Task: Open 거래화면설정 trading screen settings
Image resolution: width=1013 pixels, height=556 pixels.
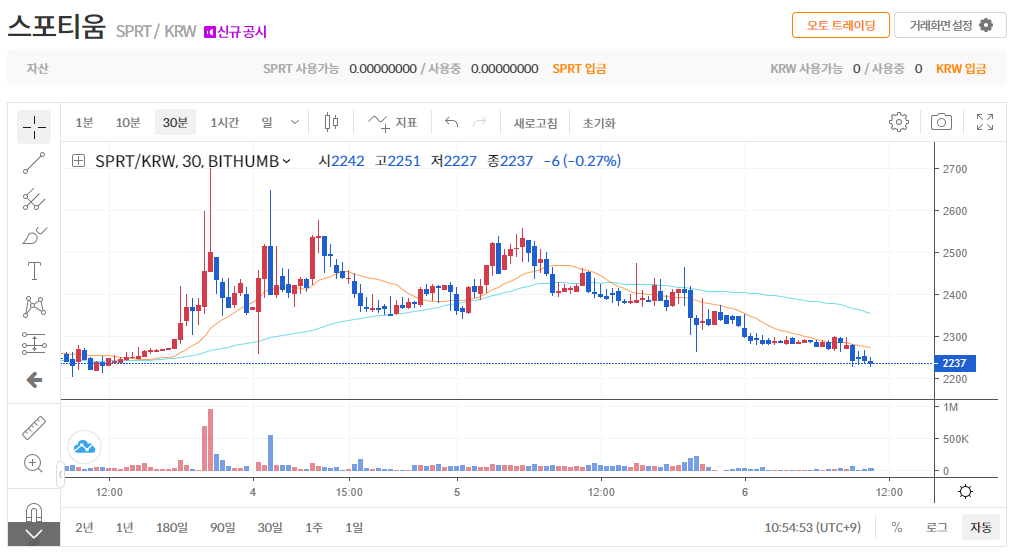Action: (x=950, y=25)
